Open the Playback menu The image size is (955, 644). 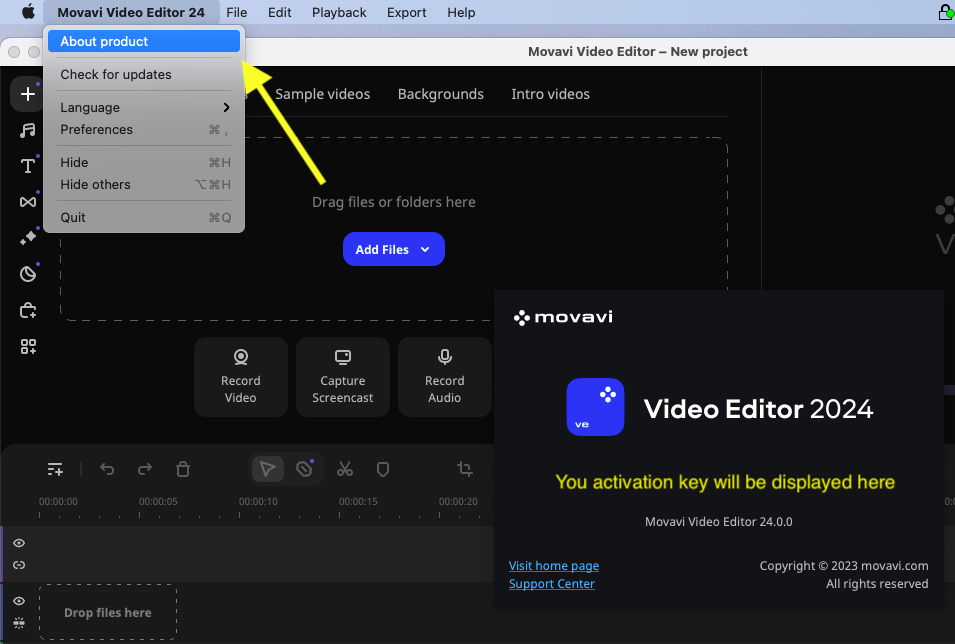[339, 12]
